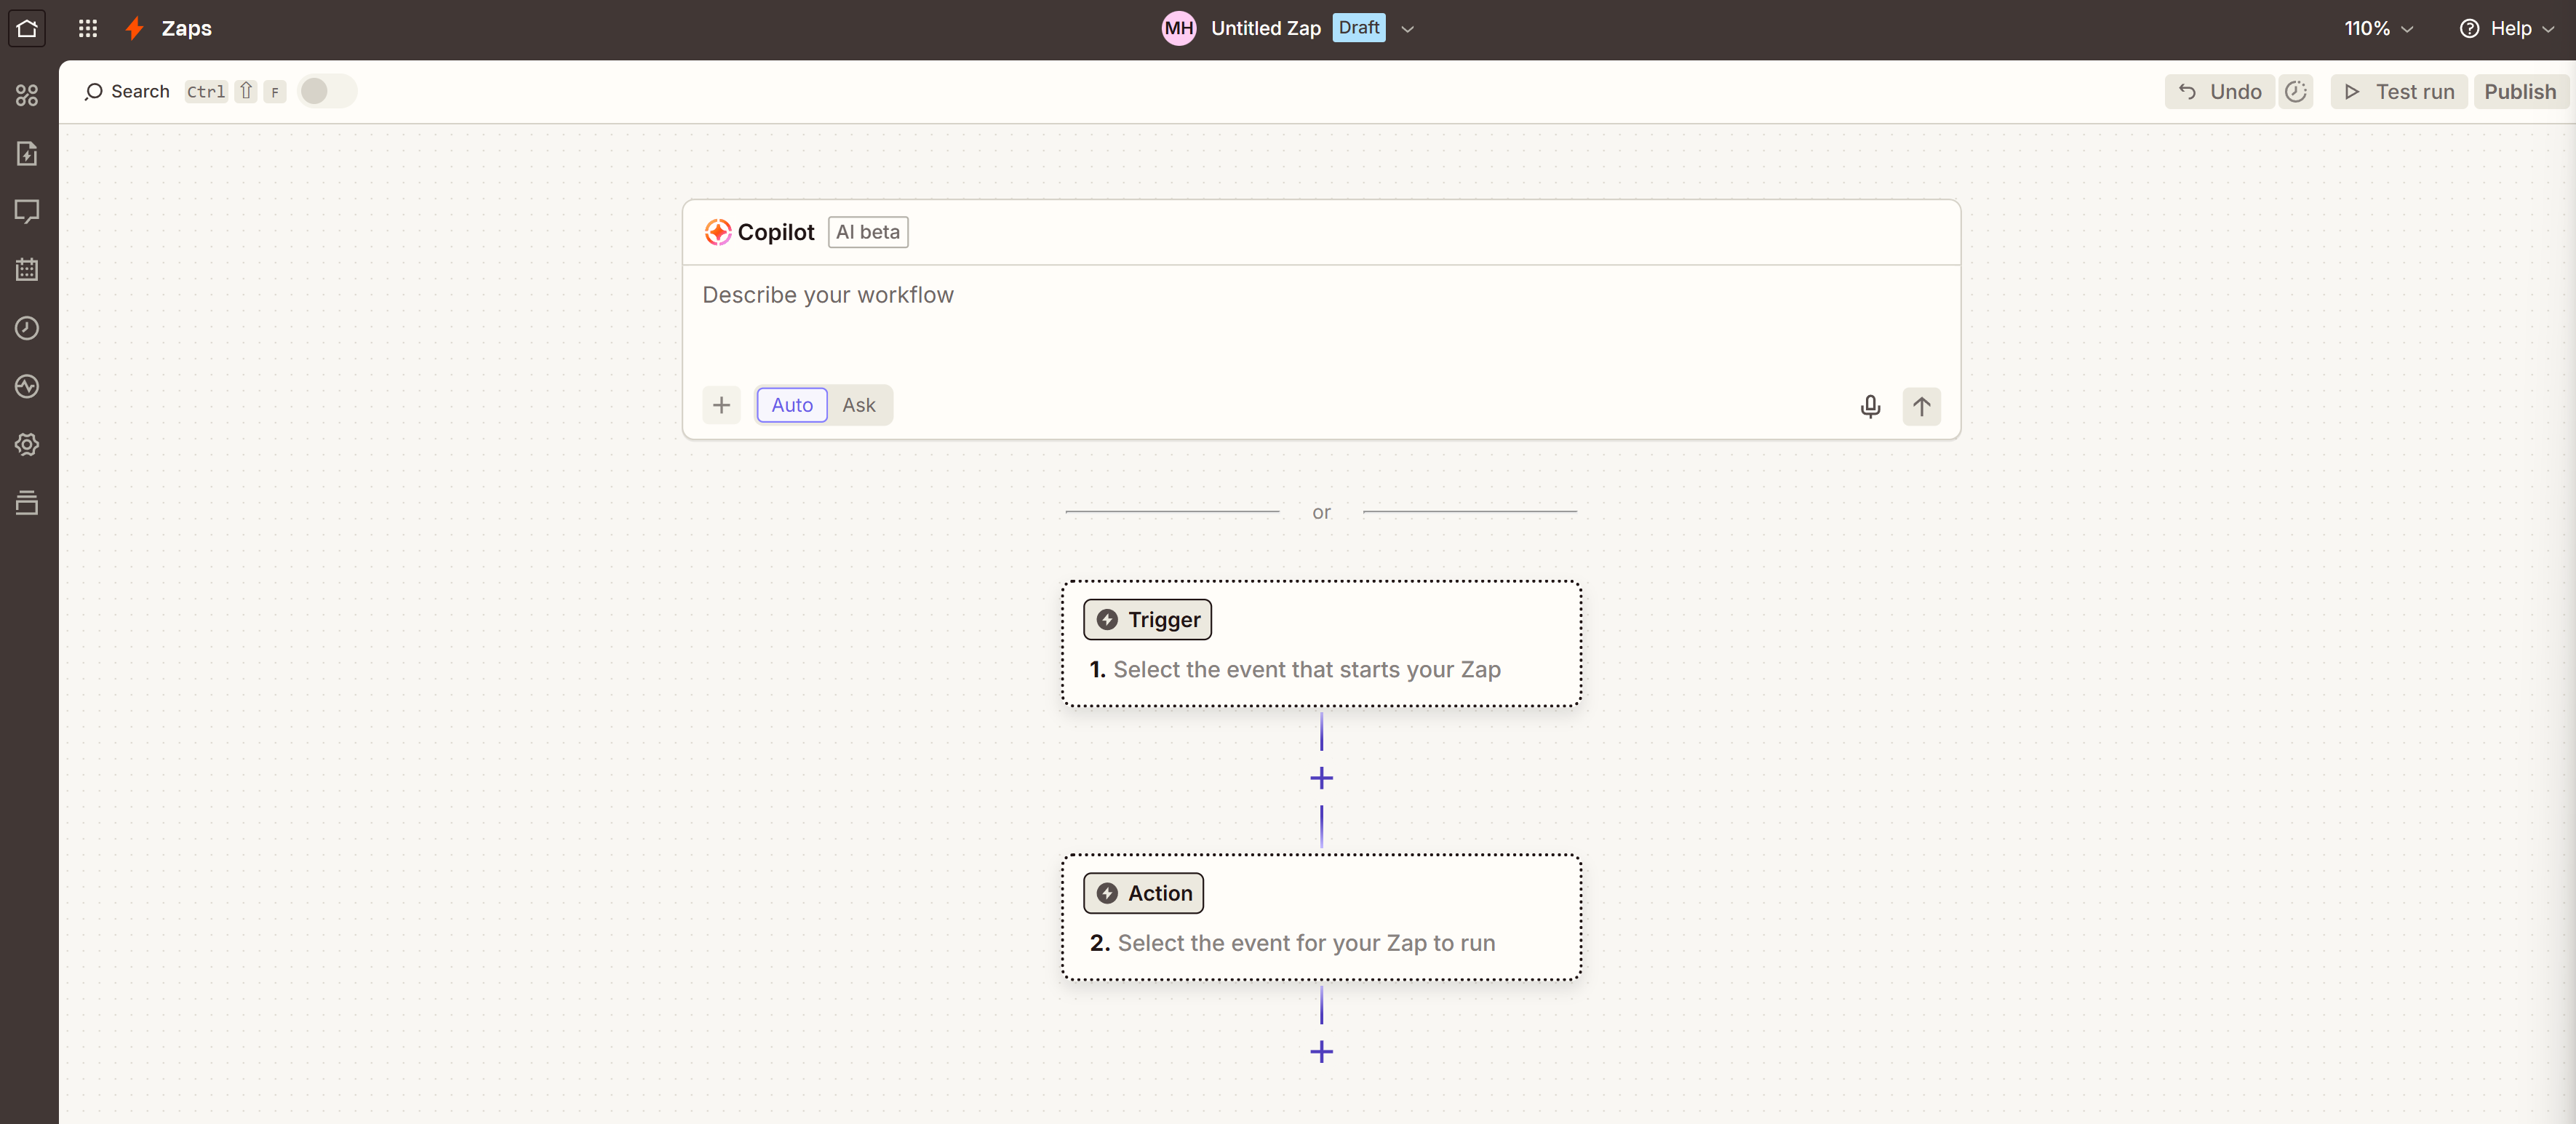Open the activity status sidebar icon
Viewport: 2576px width, 1124px height.
click(27, 386)
